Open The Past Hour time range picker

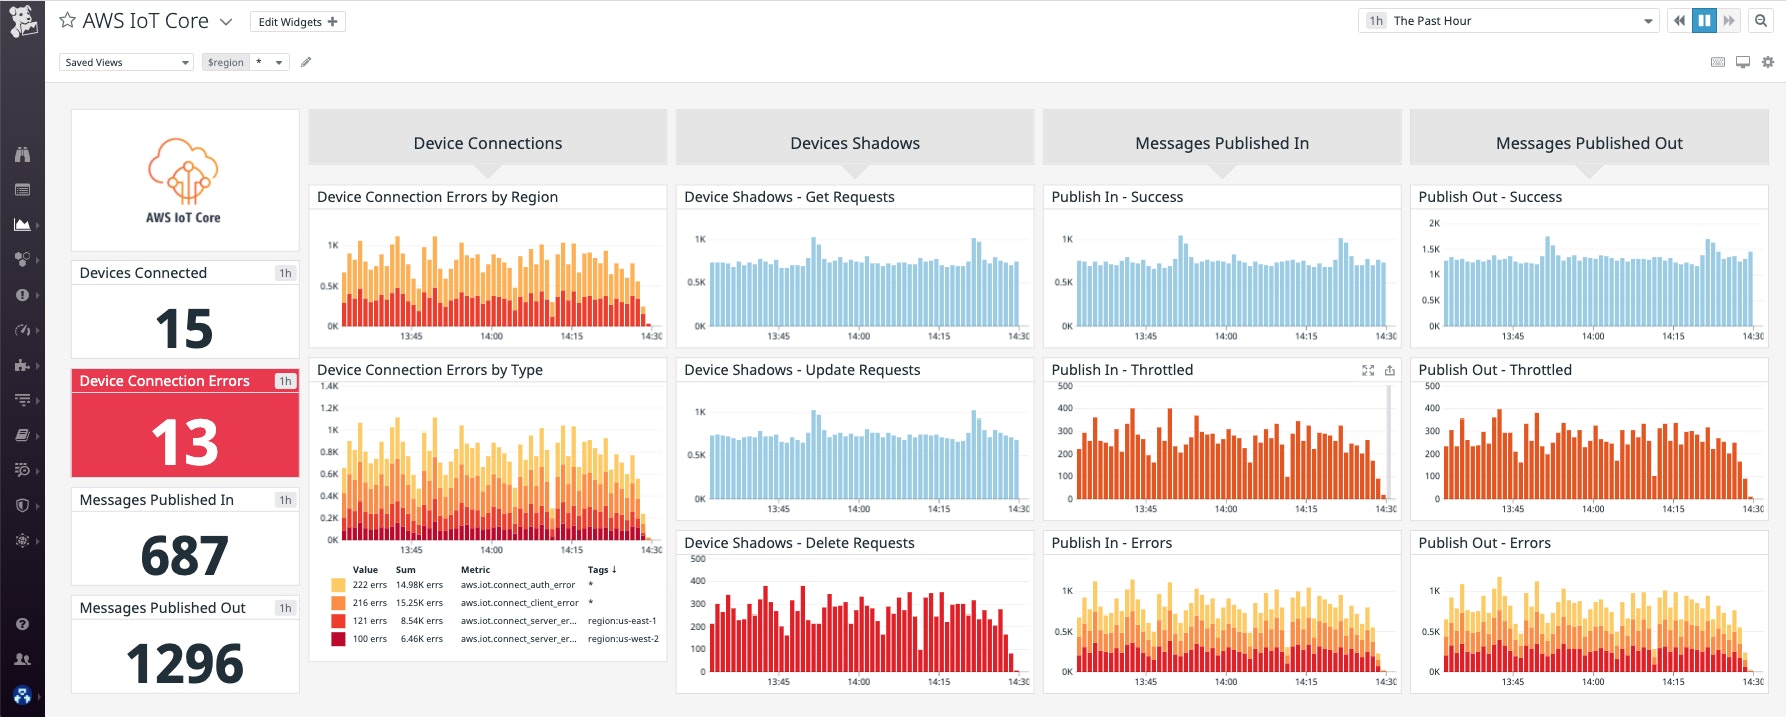[1510, 21]
